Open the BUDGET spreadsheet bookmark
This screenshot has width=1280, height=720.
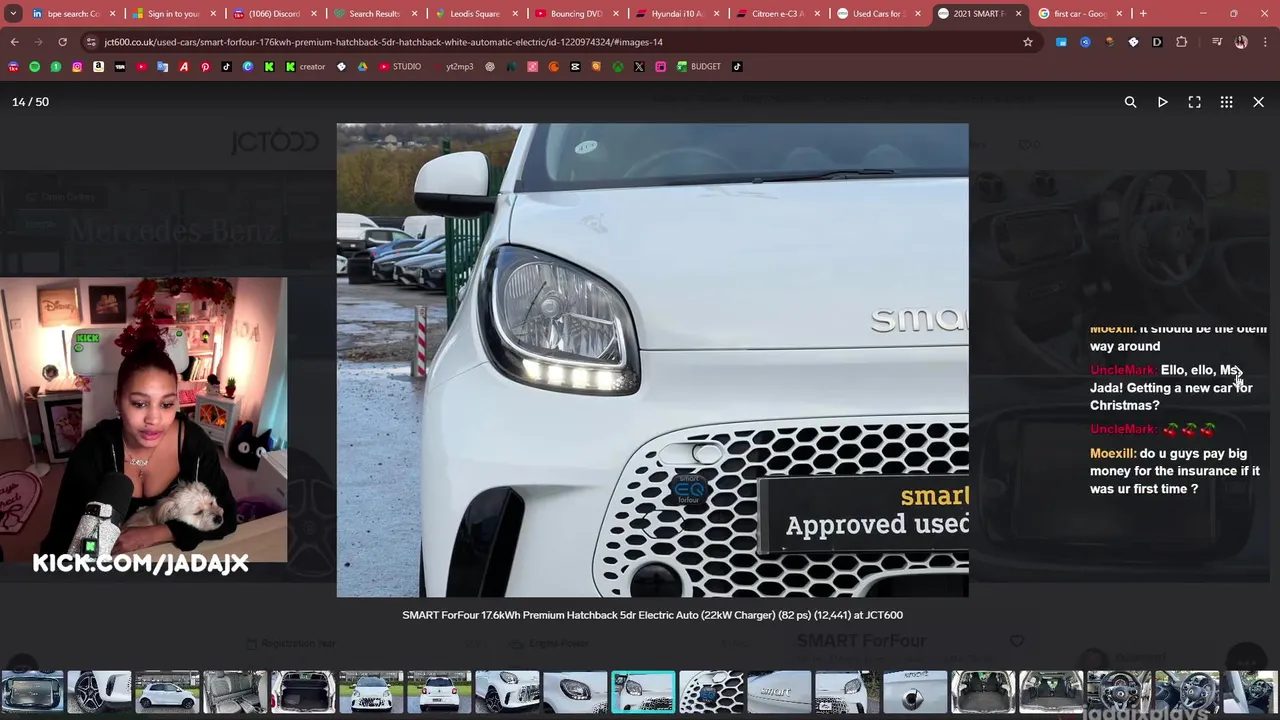click(x=699, y=66)
